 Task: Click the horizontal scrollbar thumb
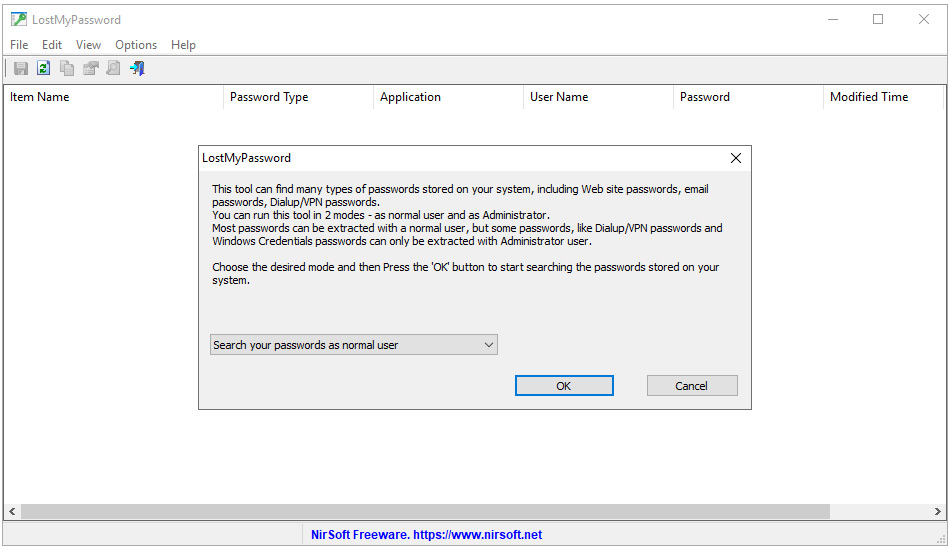click(425, 511)
